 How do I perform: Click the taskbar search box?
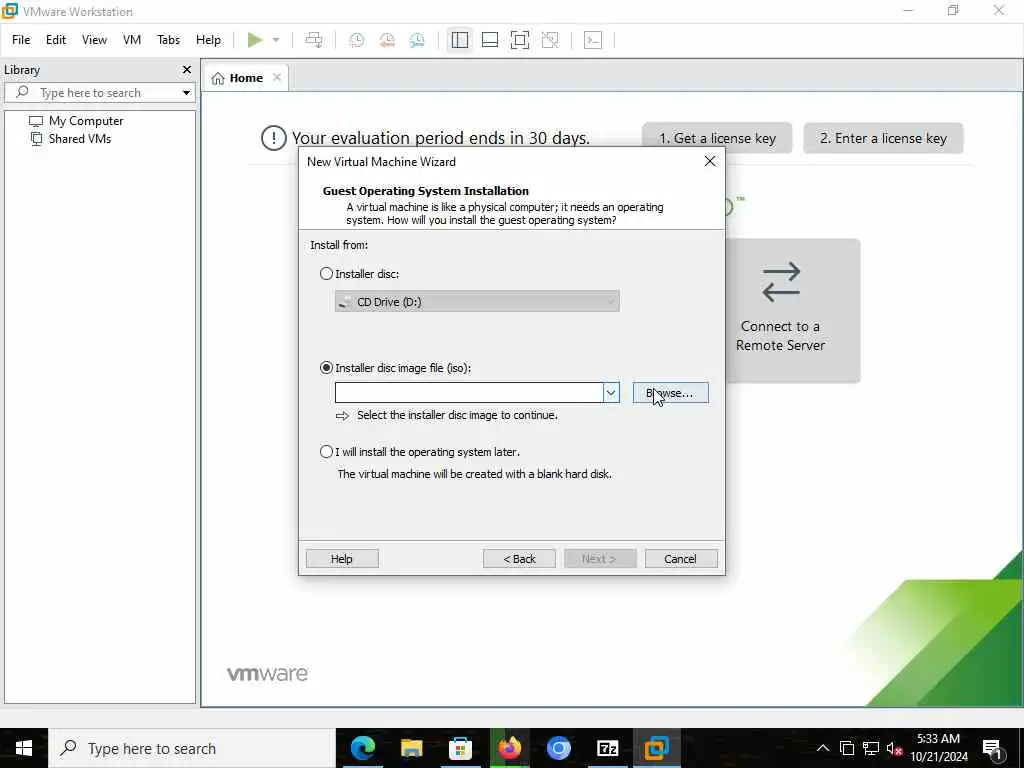pyautogui.click(x=192, y=748)
